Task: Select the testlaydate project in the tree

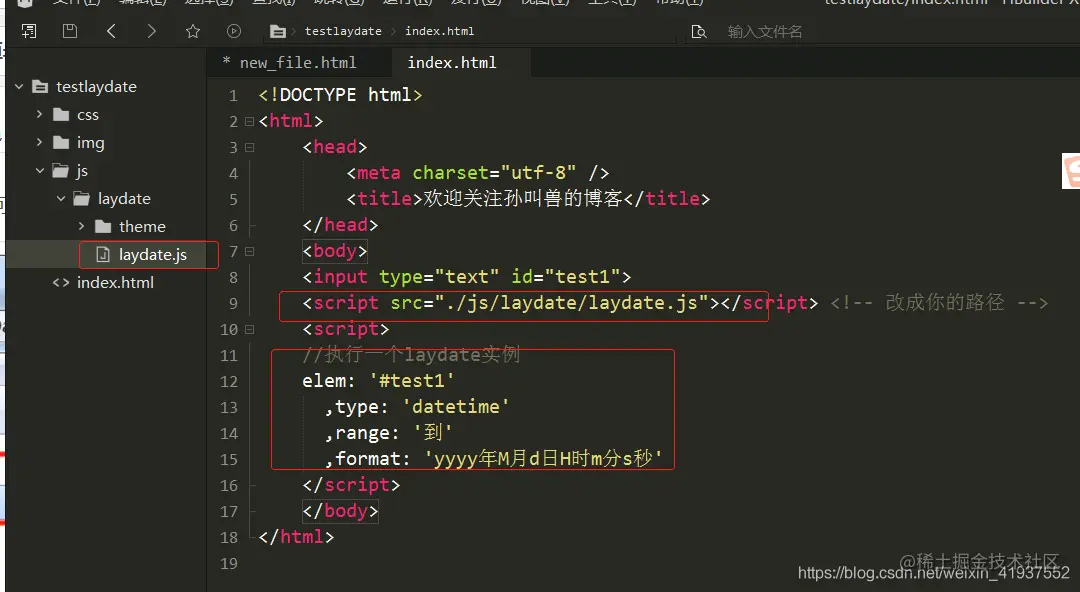Action: point(96,87)
